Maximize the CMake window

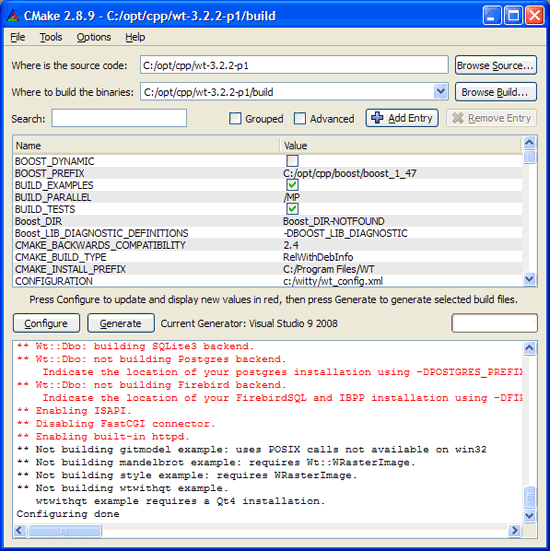(513, 16)
